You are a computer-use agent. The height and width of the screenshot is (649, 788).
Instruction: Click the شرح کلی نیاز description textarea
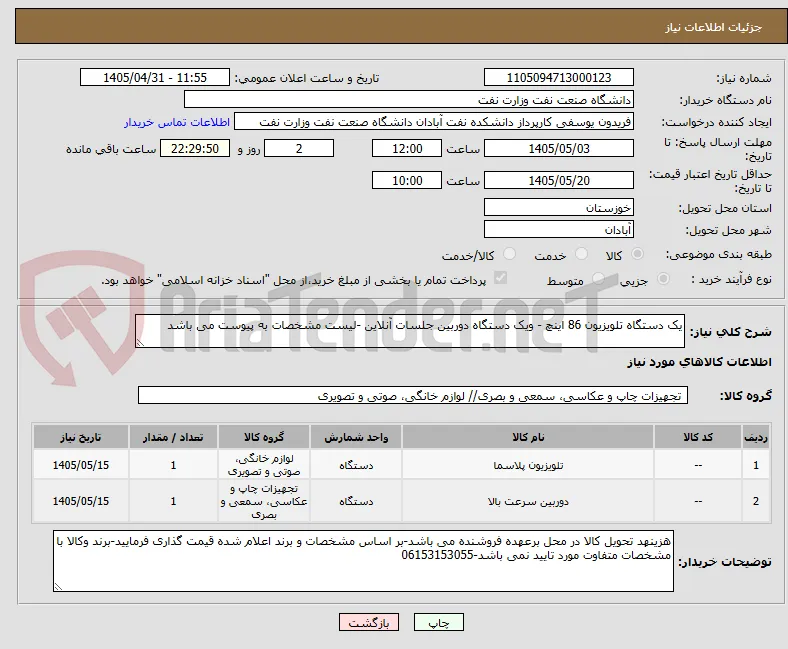point(410,331)
